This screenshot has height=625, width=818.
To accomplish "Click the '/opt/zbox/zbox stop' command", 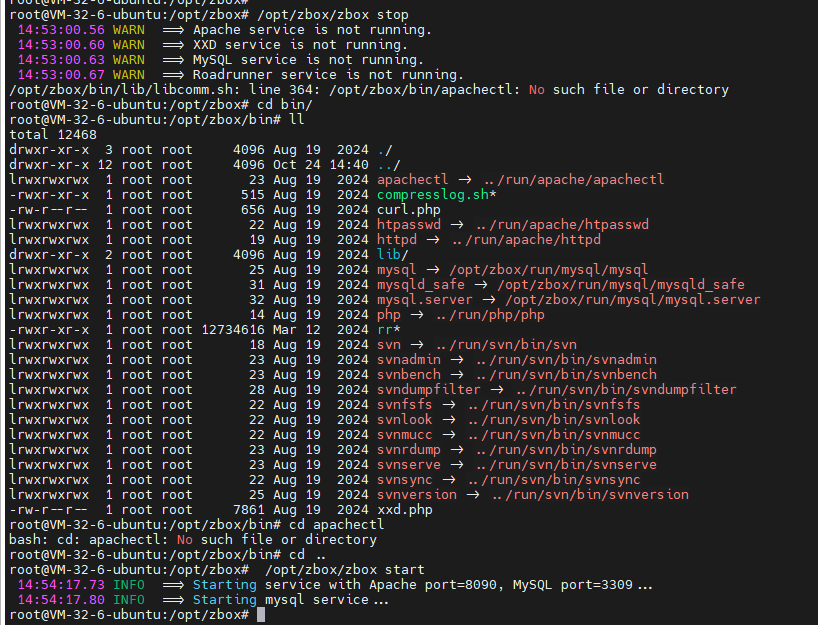I will click(333, 15).
